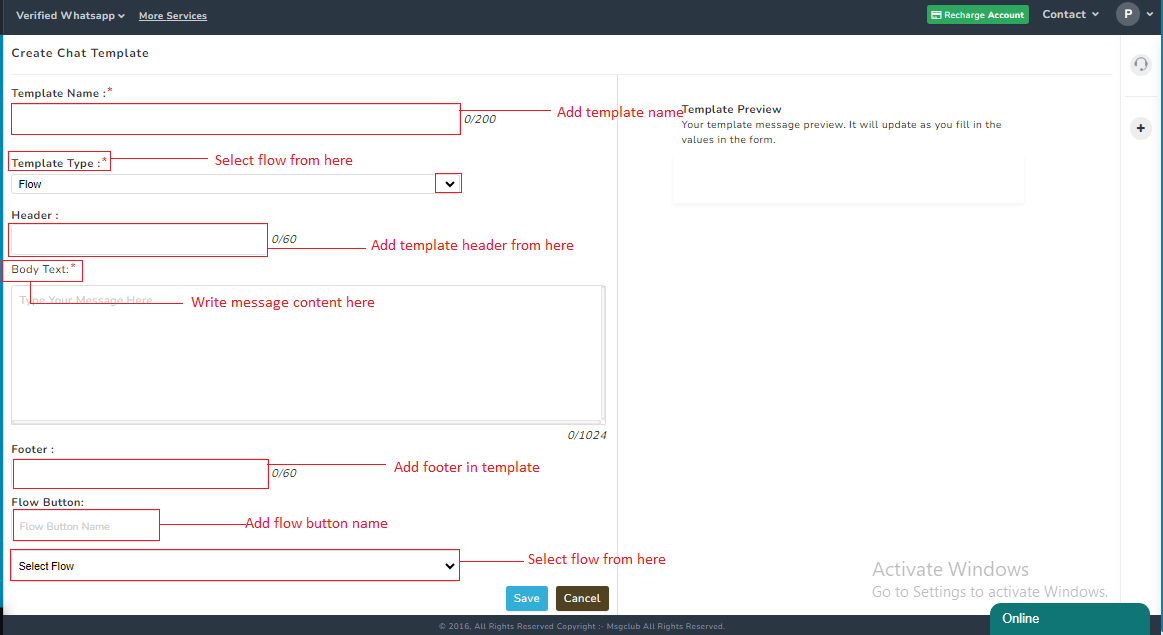This screenshot has height=635, width=1163.
Task: Save the chat template
Action: tap(527, 598)
